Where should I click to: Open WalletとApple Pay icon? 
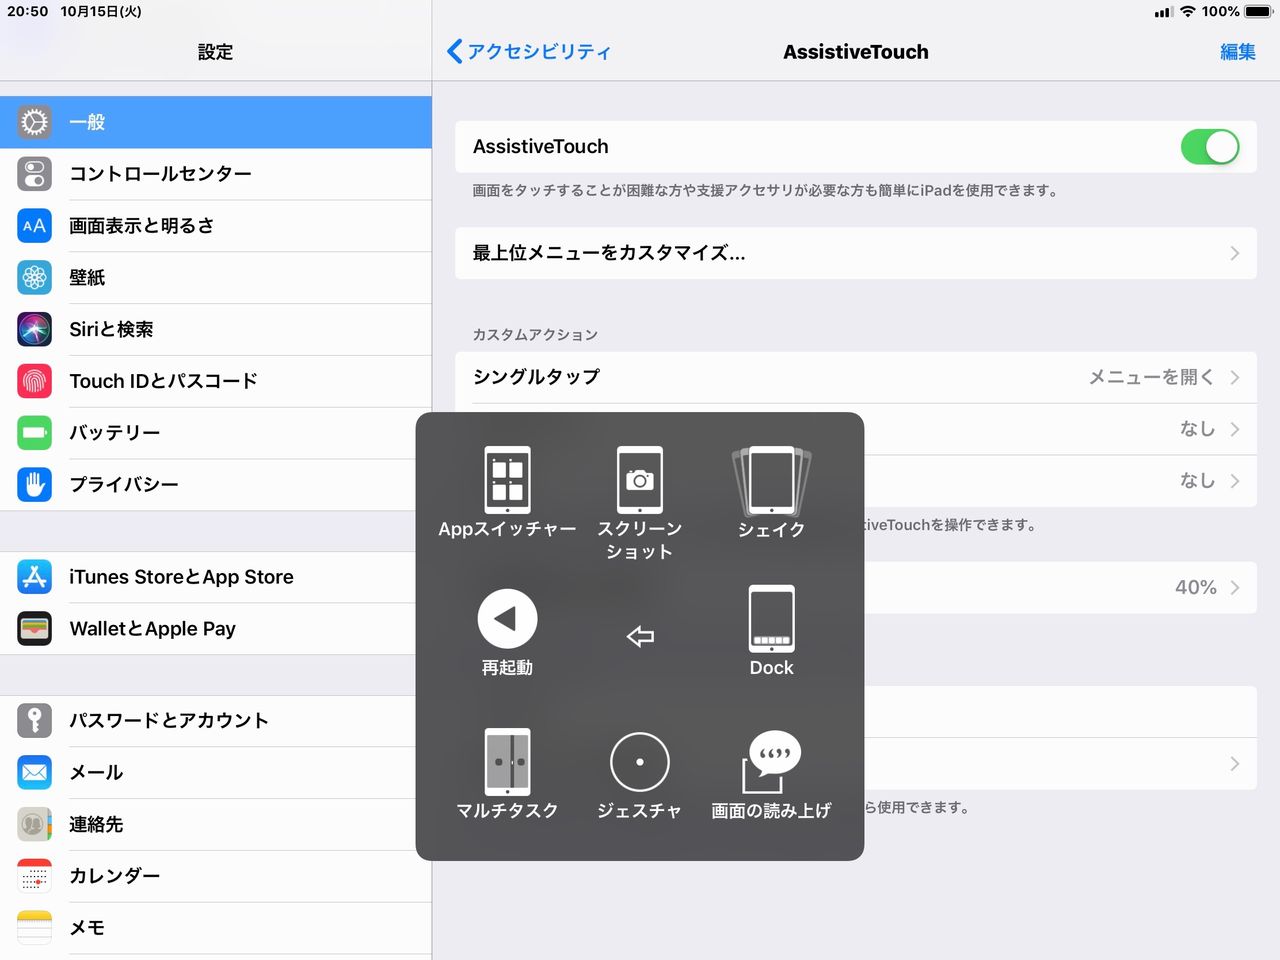[x=35, y=629]
